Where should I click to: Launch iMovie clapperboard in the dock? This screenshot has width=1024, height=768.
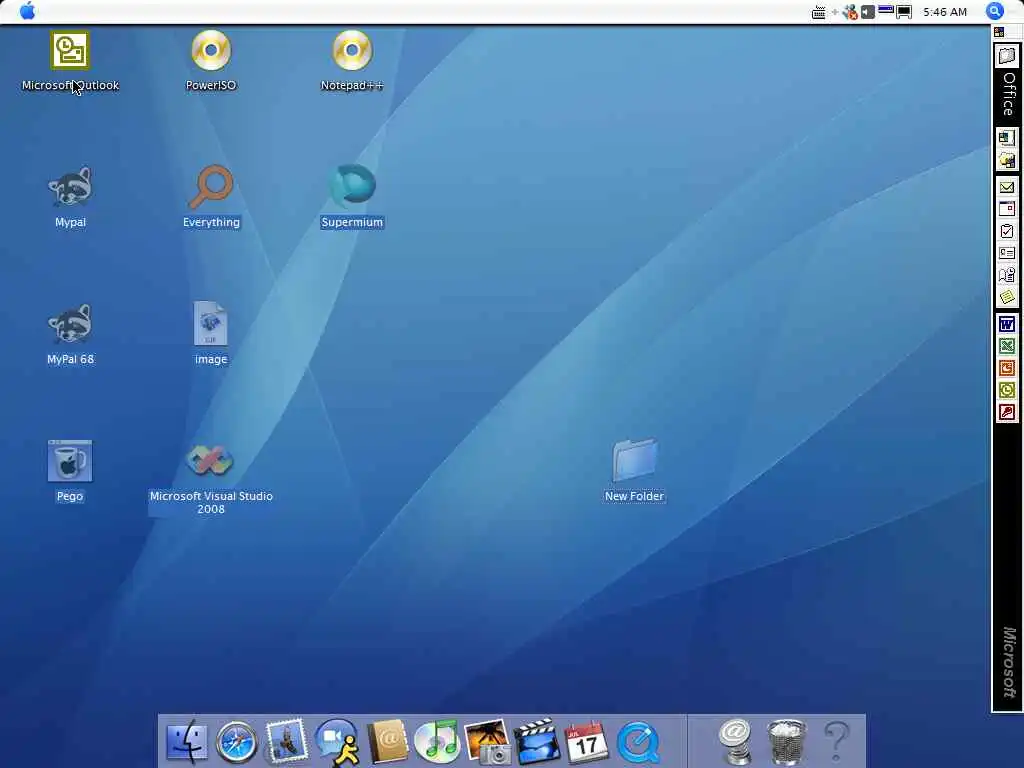(x=537, y=741)
